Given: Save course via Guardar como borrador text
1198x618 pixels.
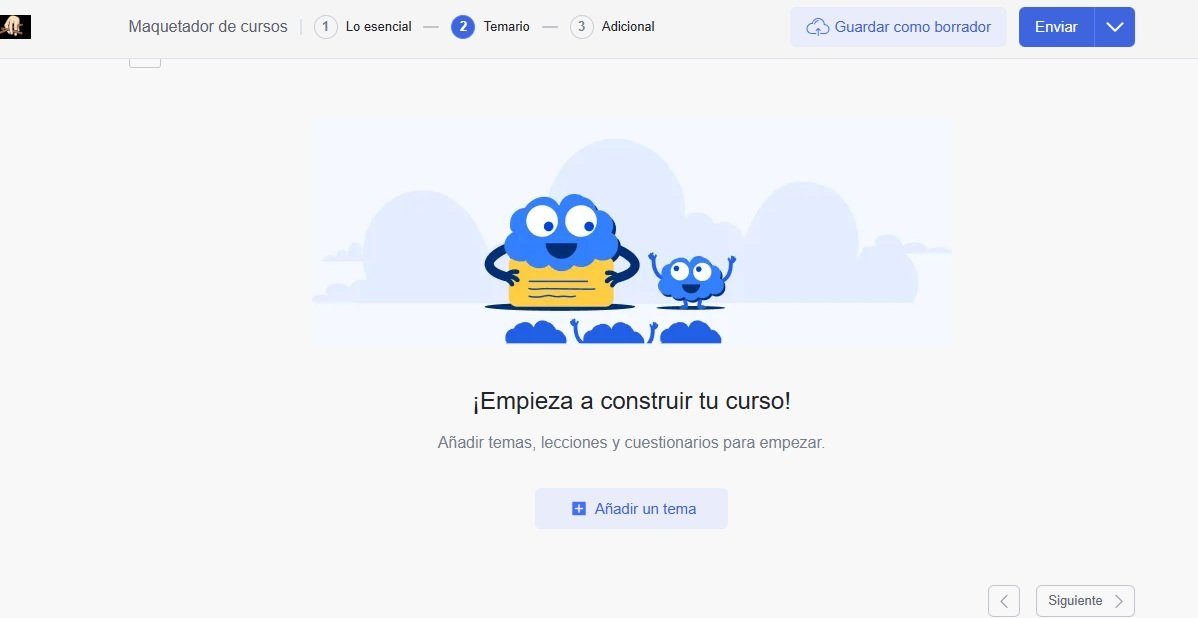Looking at the screenshot, I should click(x=913, y=27).
